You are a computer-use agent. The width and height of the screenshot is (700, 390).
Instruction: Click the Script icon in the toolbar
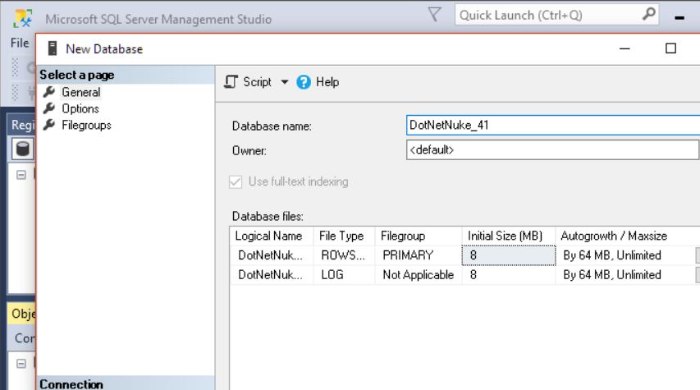pos(231,82)
